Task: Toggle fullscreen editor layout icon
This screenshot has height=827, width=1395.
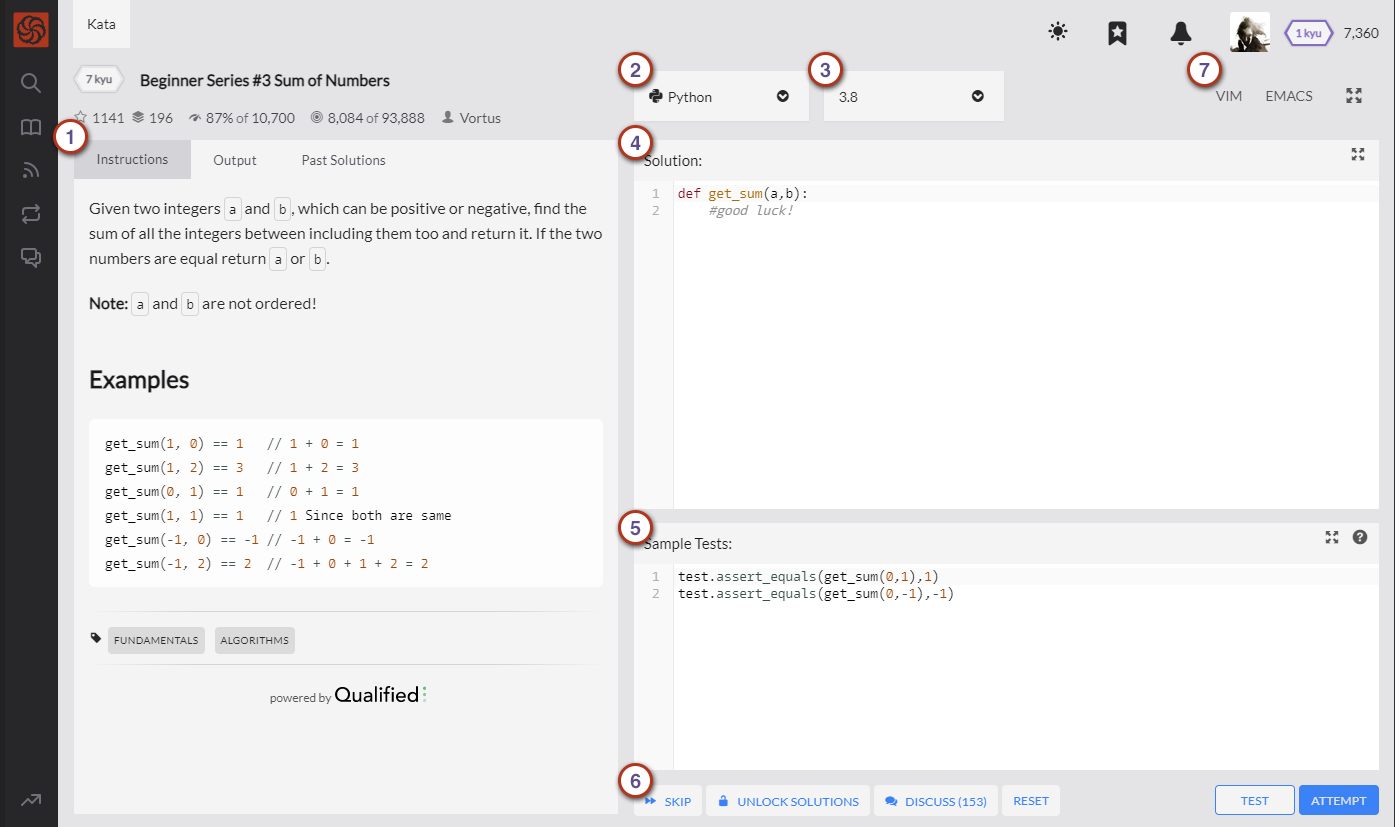Action: click(x=1354, y=96)
